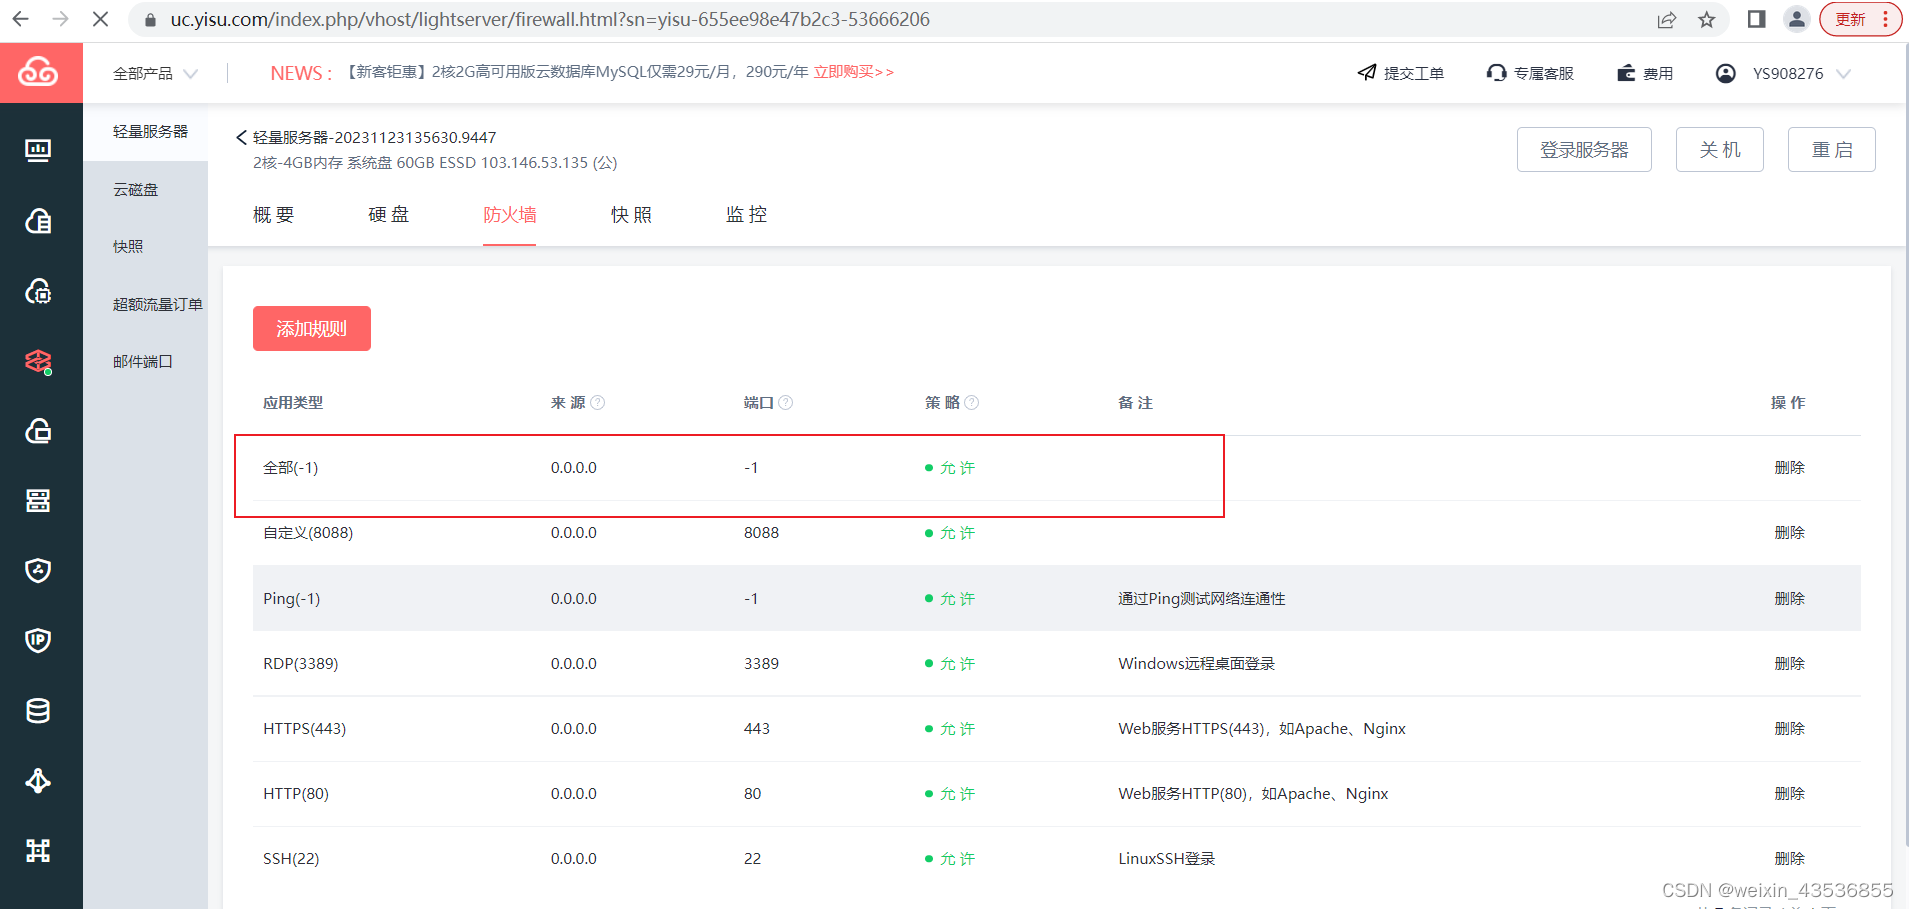Image resolution: width=1909 pixels, height=909 pixels.
Task: Open 超额流量订单 in the side menu
Action: pyautogui.click(x=158, y=304)
